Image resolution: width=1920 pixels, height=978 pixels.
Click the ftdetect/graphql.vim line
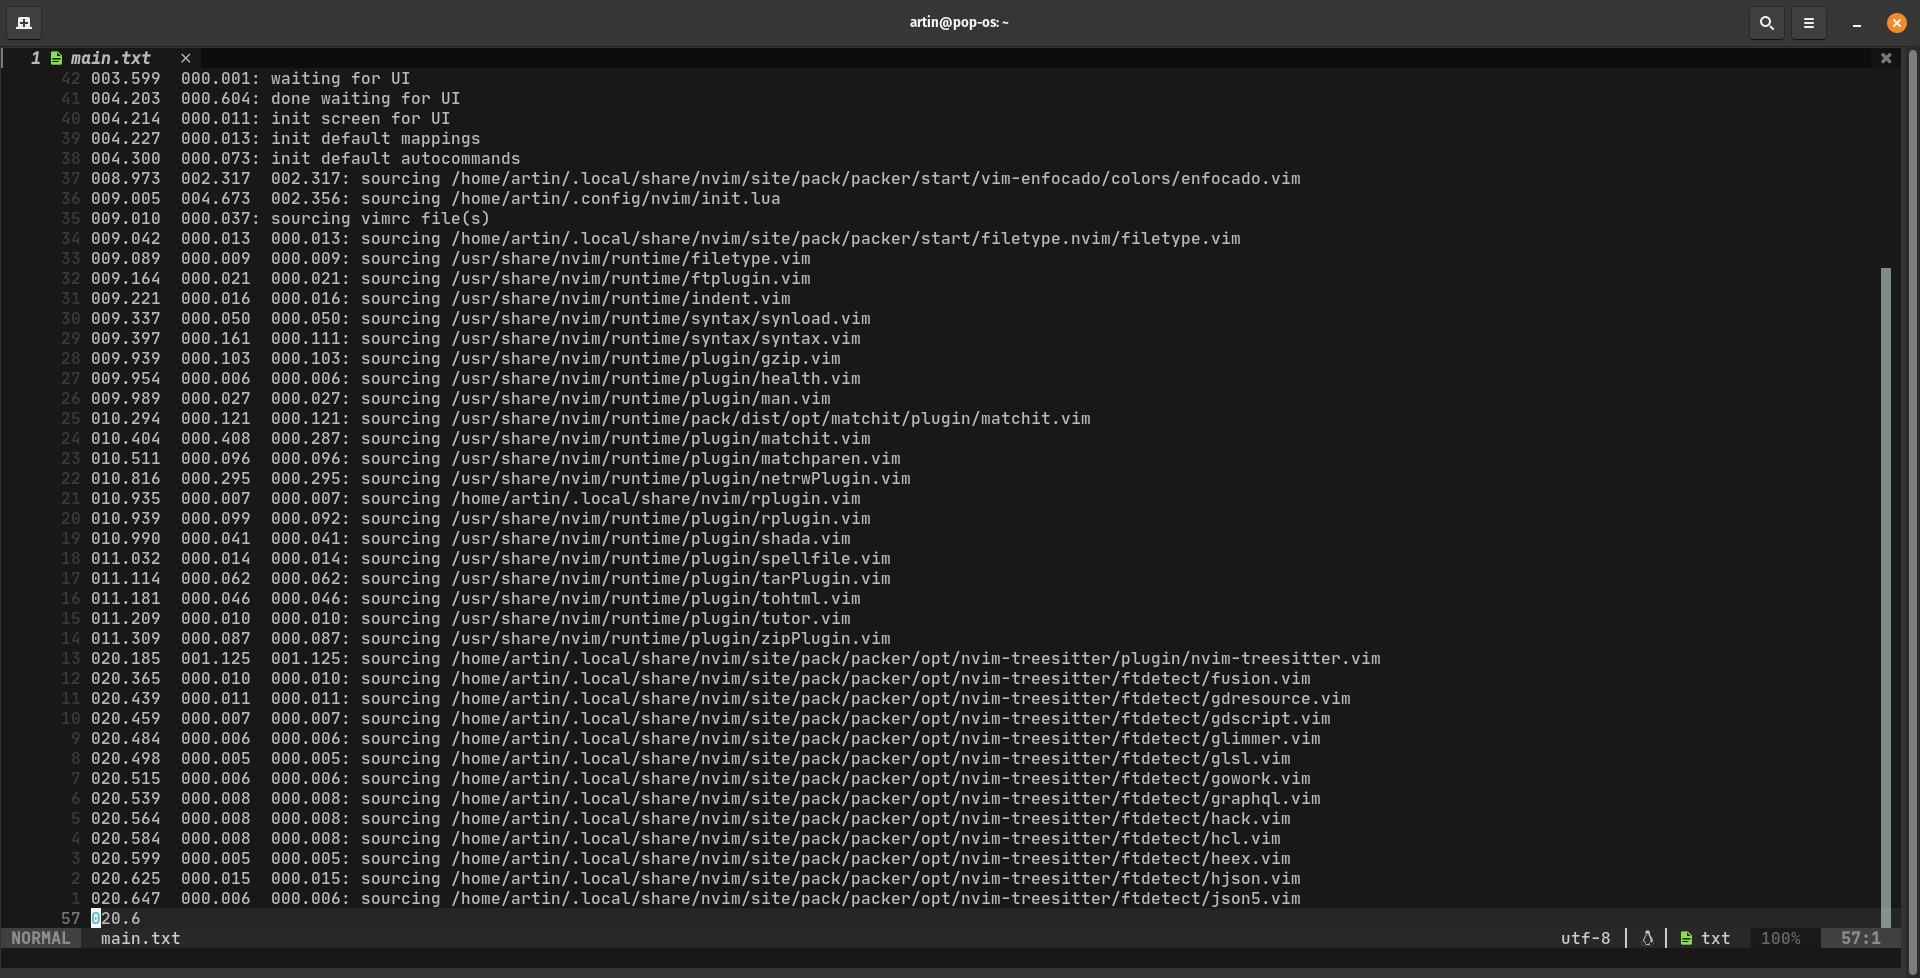(x=705, y=798)
